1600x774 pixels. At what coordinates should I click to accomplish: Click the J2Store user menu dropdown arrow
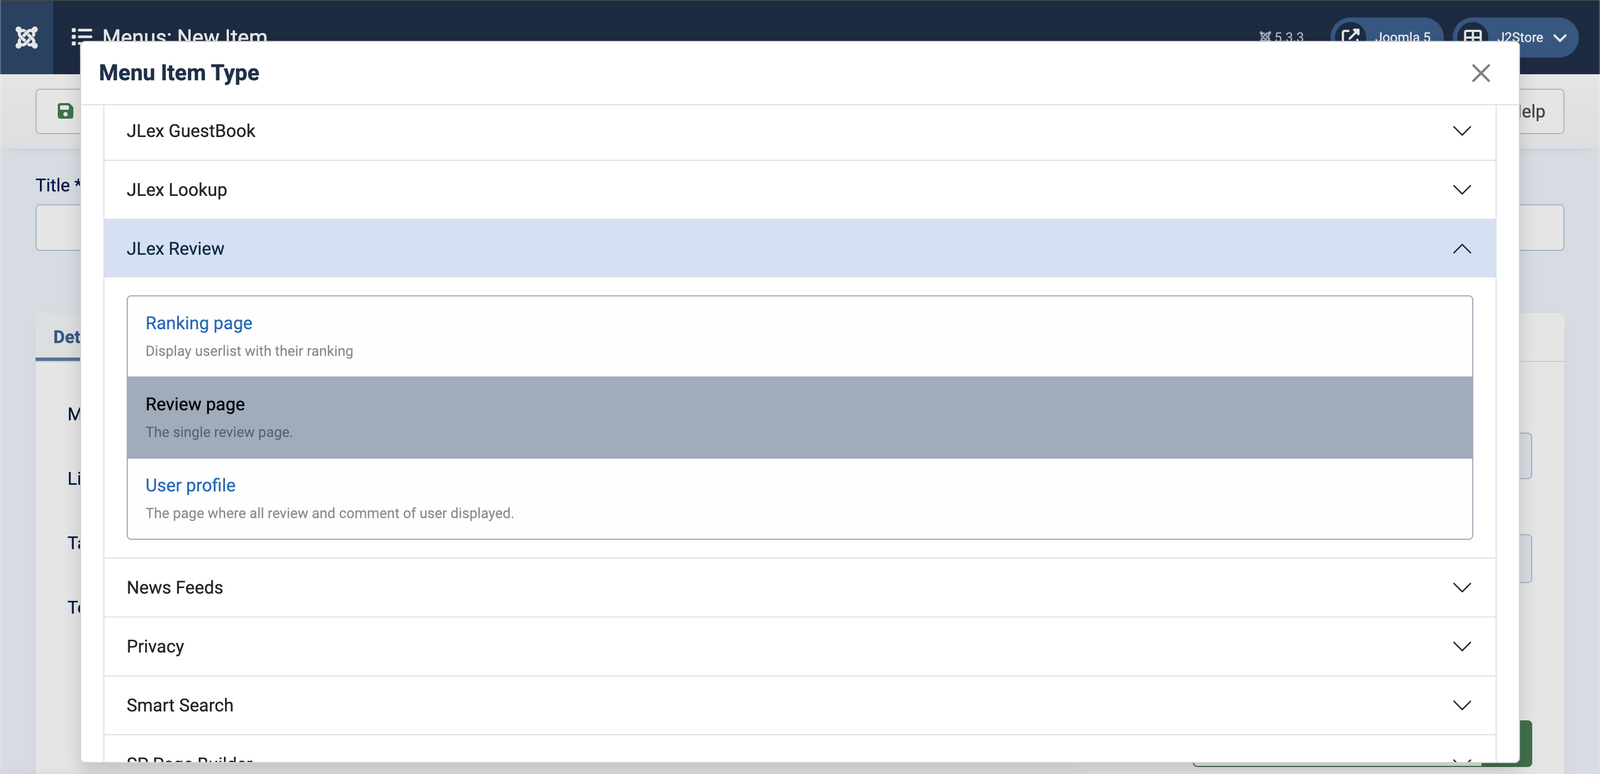coord(1560,38)
